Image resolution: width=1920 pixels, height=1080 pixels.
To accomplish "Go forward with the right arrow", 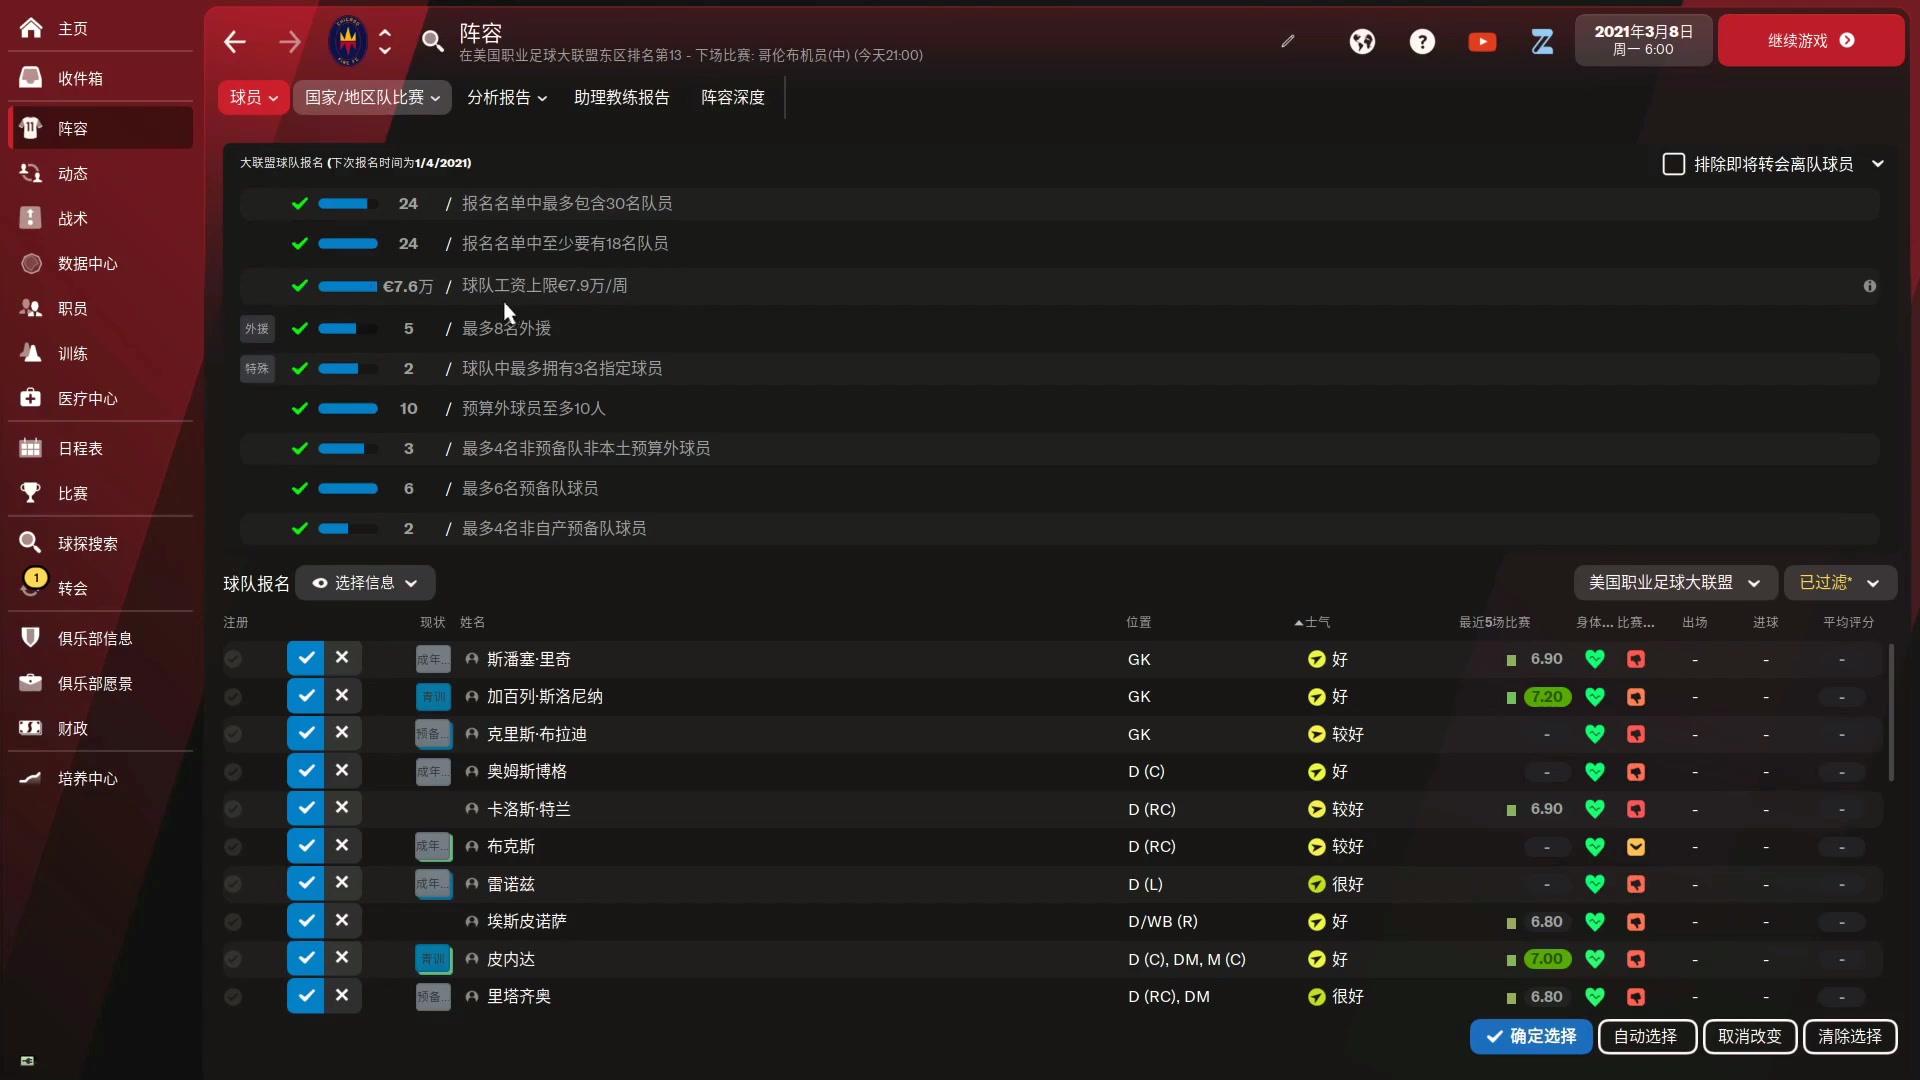I will tap(290, 41).
